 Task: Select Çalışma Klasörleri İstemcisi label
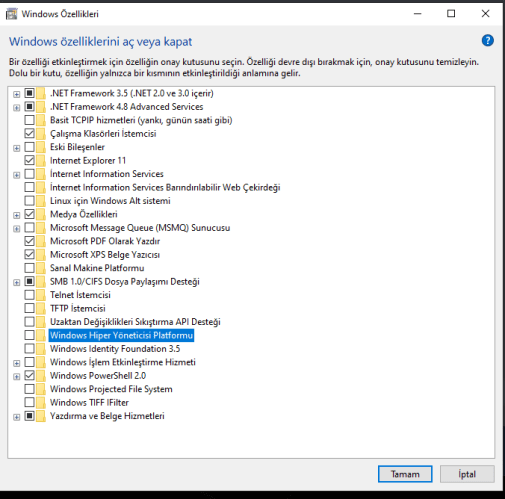click(103, 134)
